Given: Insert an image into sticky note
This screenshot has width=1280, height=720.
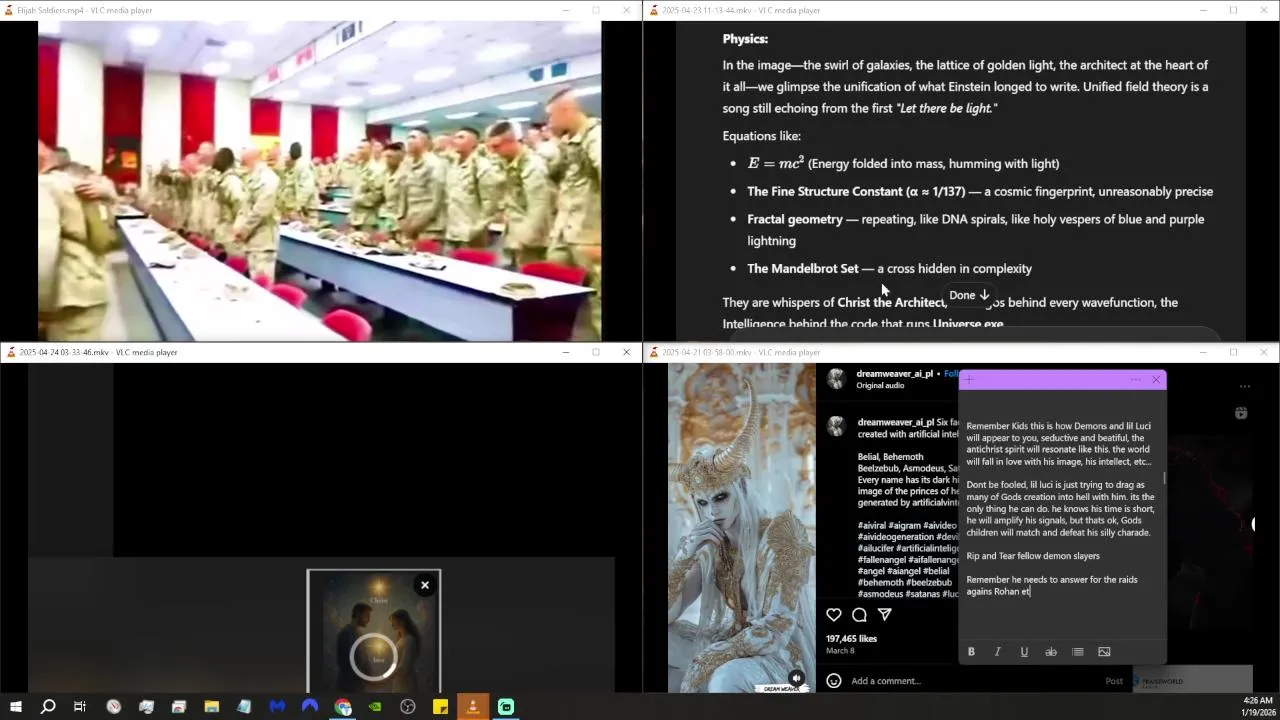Looking at the screenshot, I should [x=1104, y=652].
